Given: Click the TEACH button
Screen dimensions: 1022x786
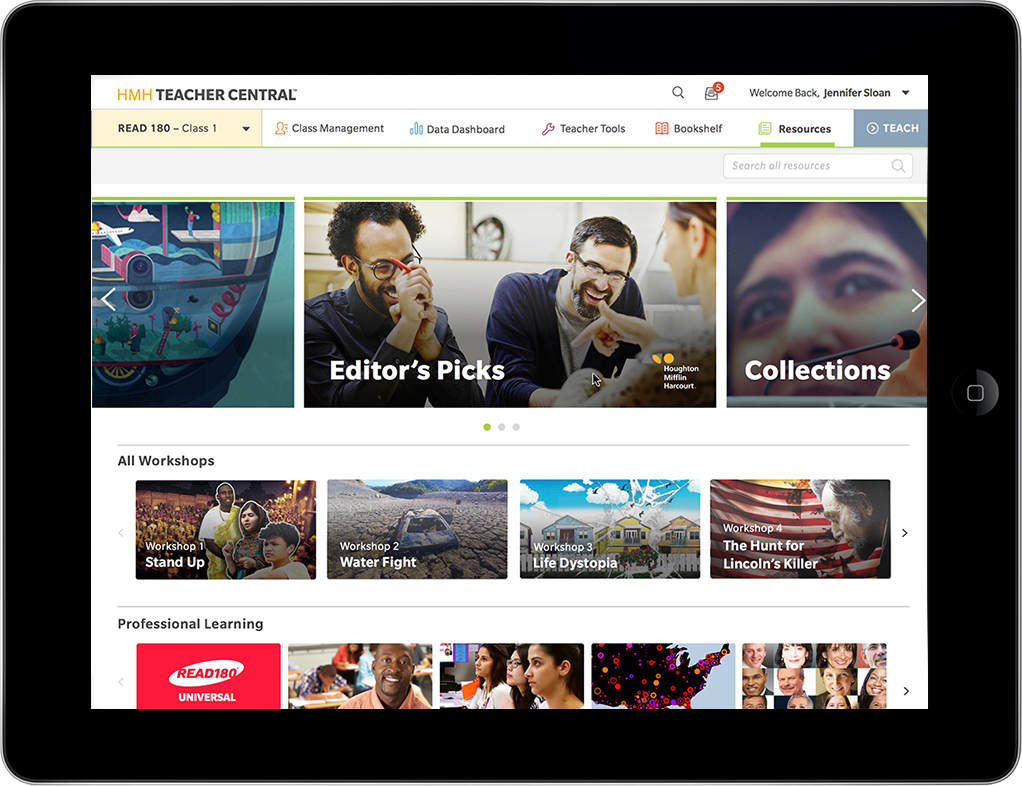Looking at the screenshot, I should [x=891, y=128].
